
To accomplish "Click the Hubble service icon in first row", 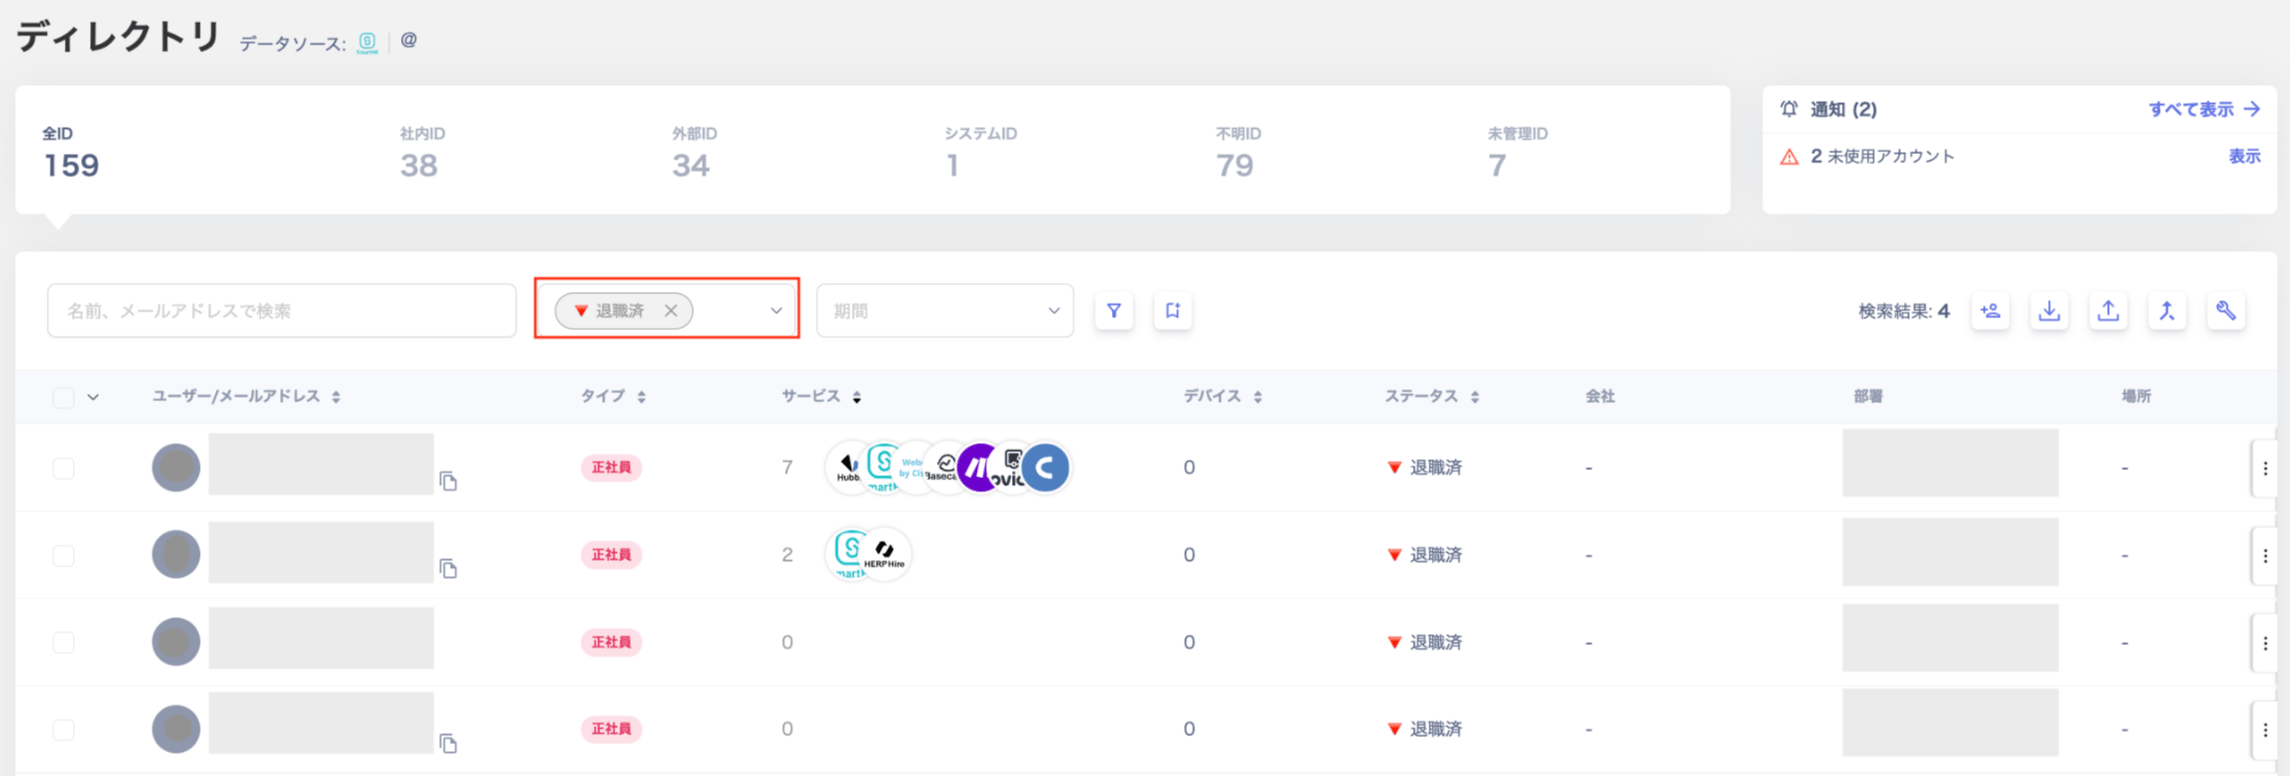I will click(846, 467).
